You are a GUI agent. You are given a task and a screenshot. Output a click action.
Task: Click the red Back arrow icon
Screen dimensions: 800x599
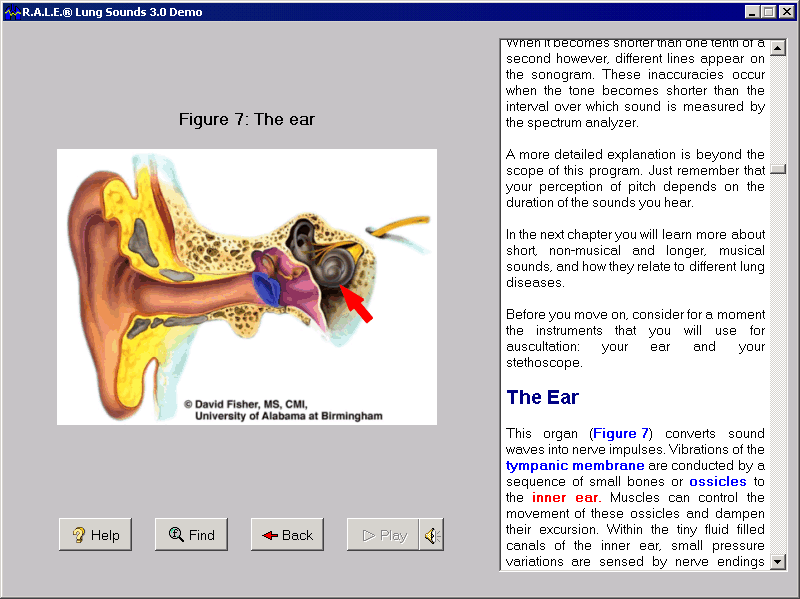click(x=268, y=534)
